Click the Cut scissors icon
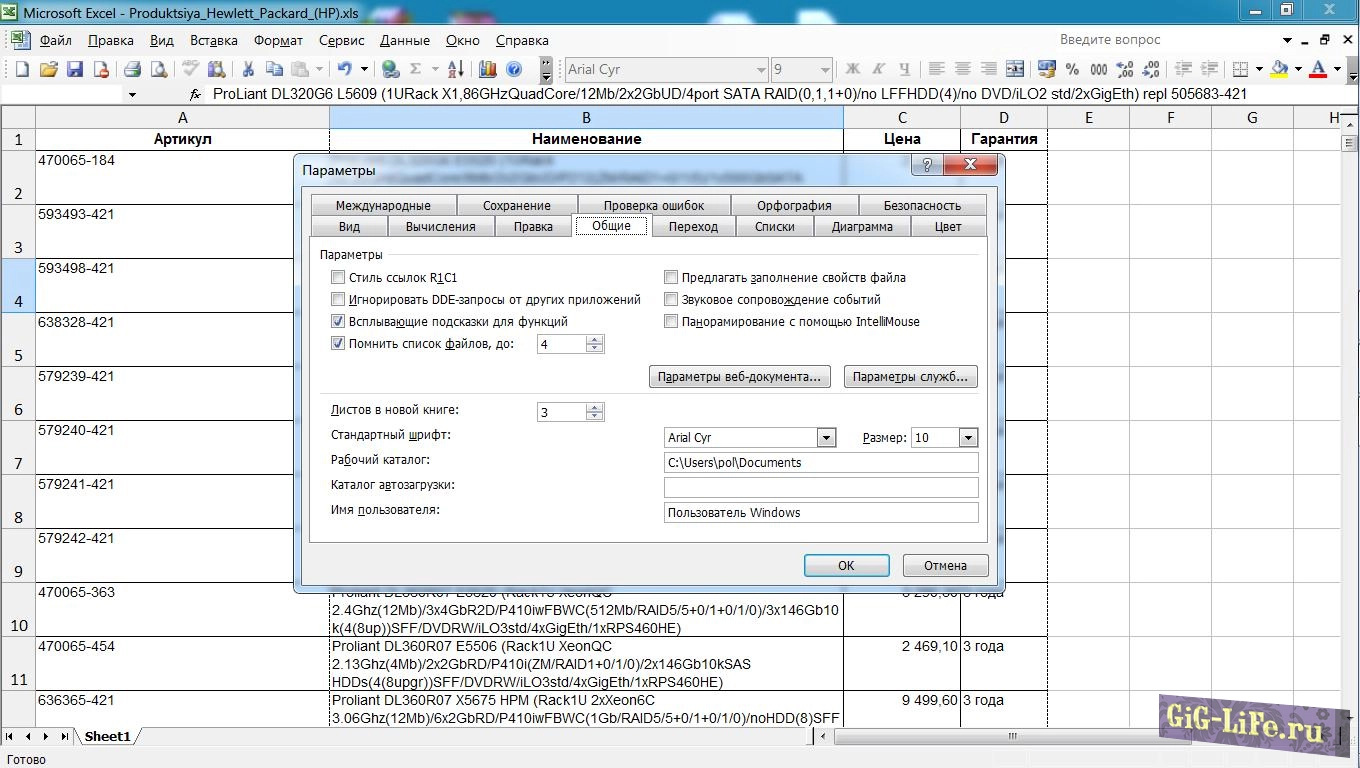Viewport: 1360px width, 768px height. click(248, 69)
